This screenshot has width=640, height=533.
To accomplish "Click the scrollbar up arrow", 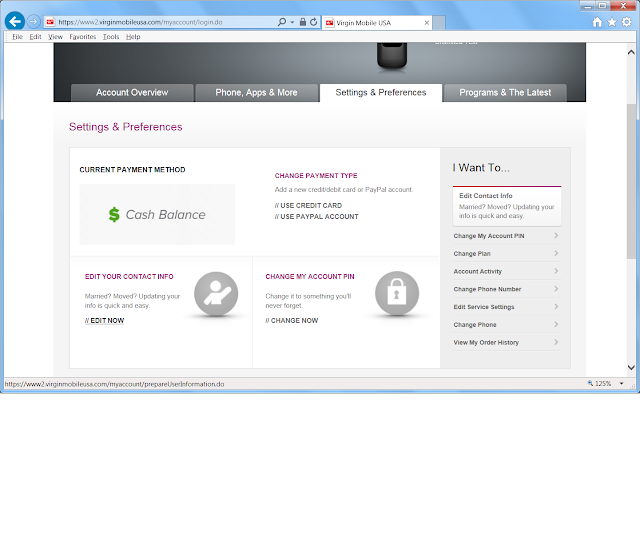I will 631,52.
